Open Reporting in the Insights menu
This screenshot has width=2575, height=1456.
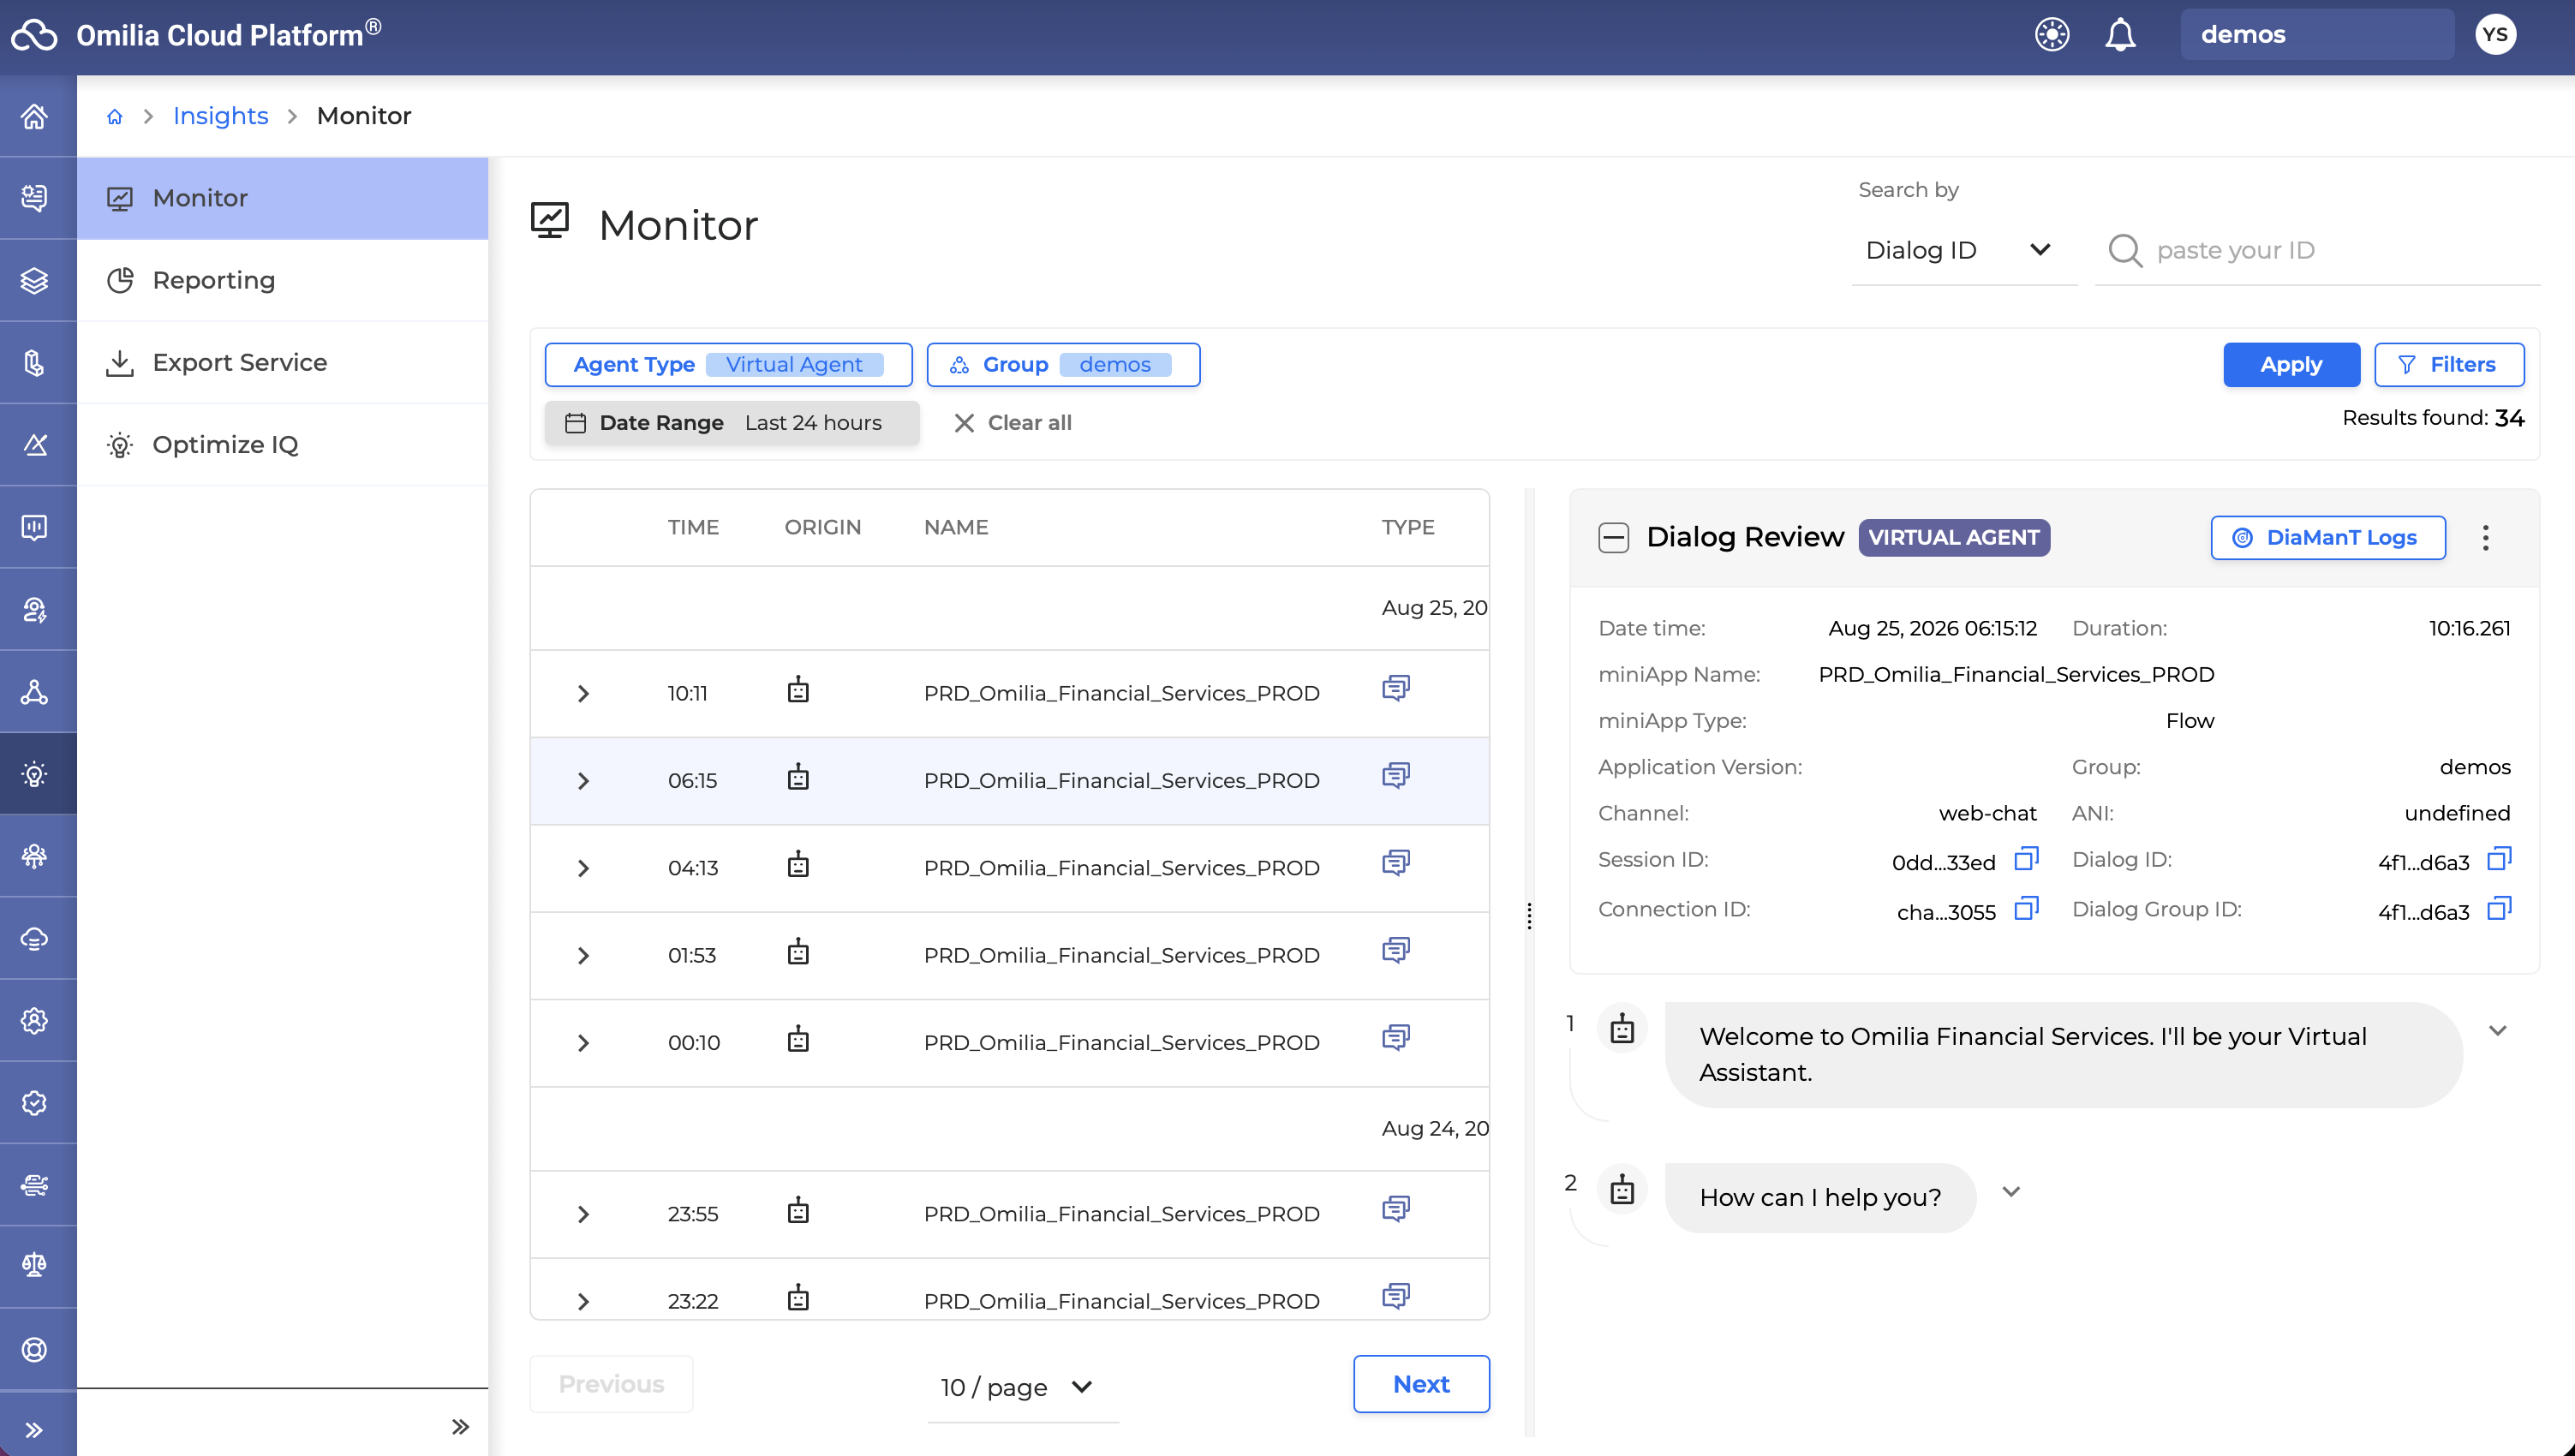tap(282, 280)
